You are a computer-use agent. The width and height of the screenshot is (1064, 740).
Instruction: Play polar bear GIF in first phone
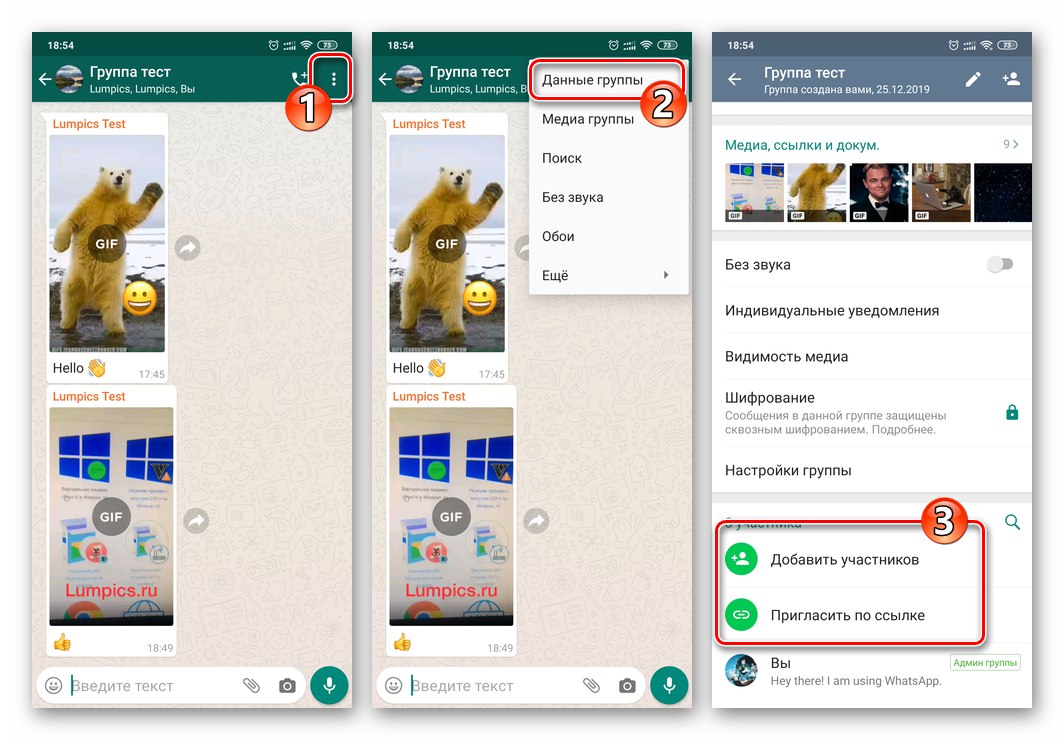[x=107, y=244]
